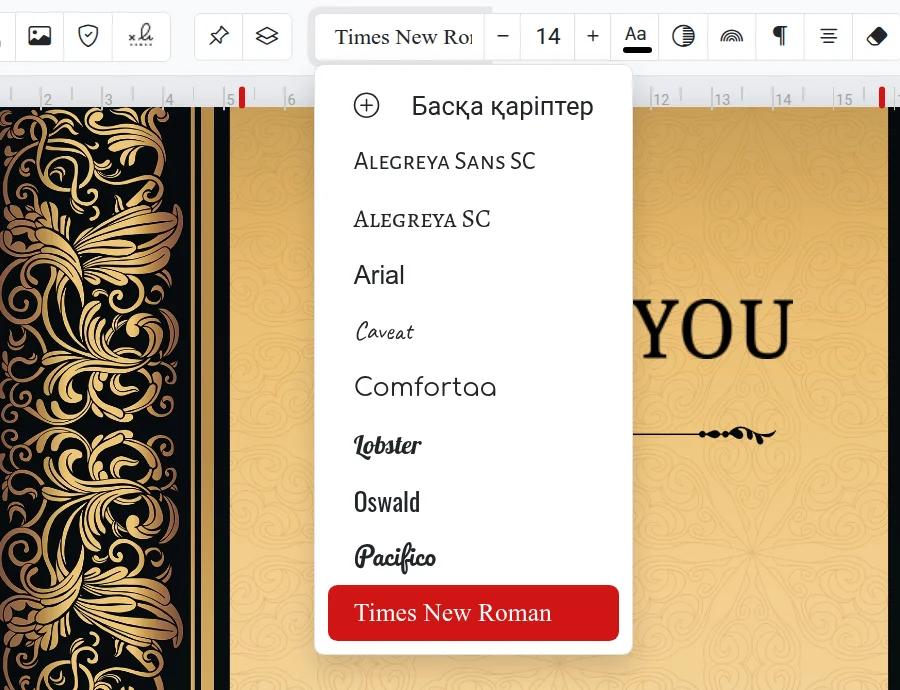Screen dimensions: 900x690
Task: Open the Aa text color tool
Action: coord(635,37)
